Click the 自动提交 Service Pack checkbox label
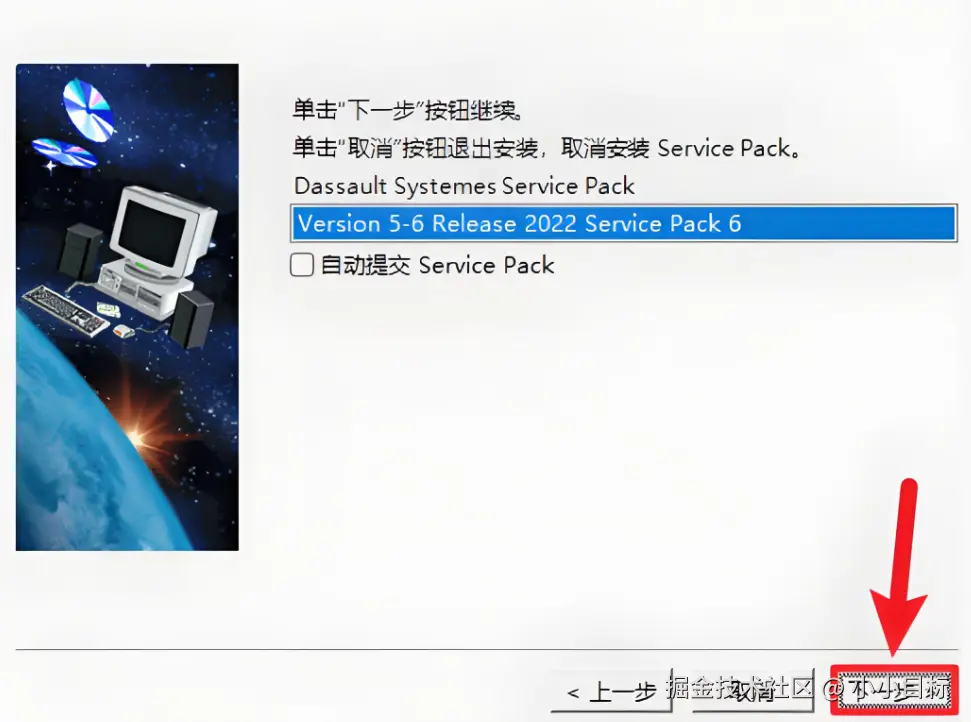The width and height of the screenshot is (971, 722). (437, 266)
